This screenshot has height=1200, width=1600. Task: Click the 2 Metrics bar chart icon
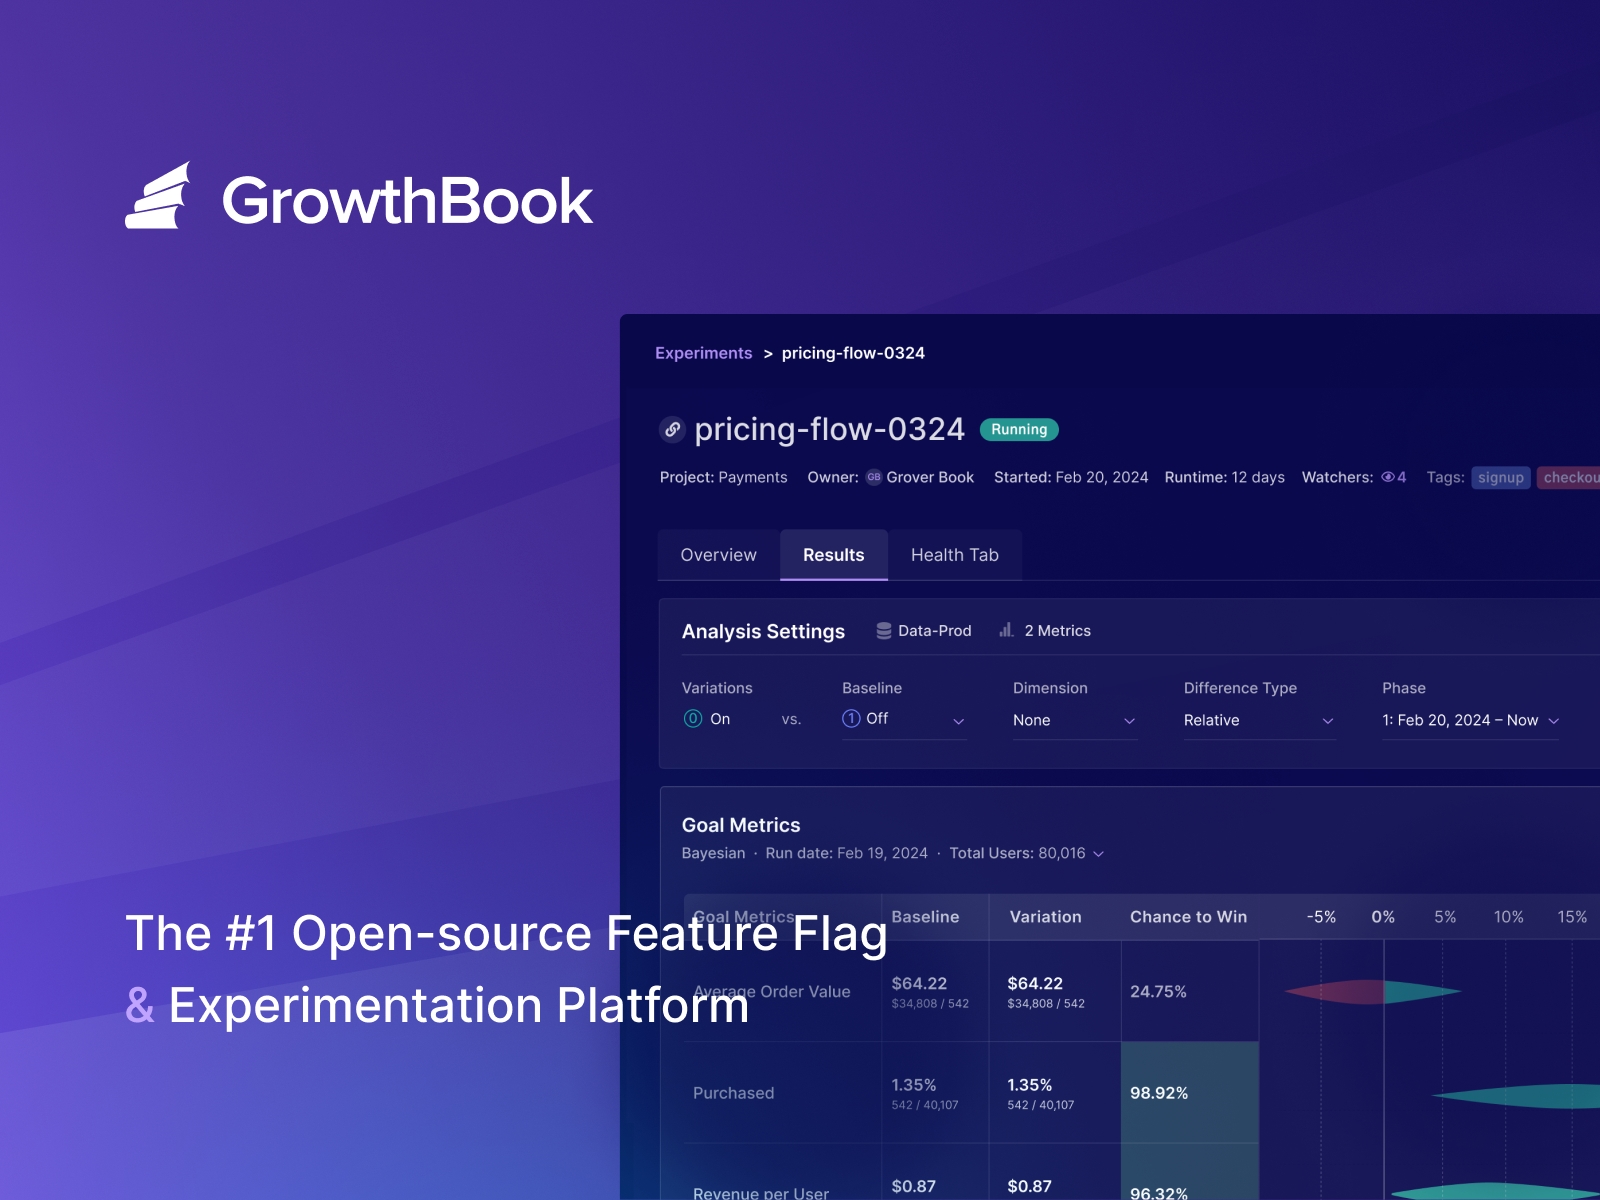(1005, 630)
